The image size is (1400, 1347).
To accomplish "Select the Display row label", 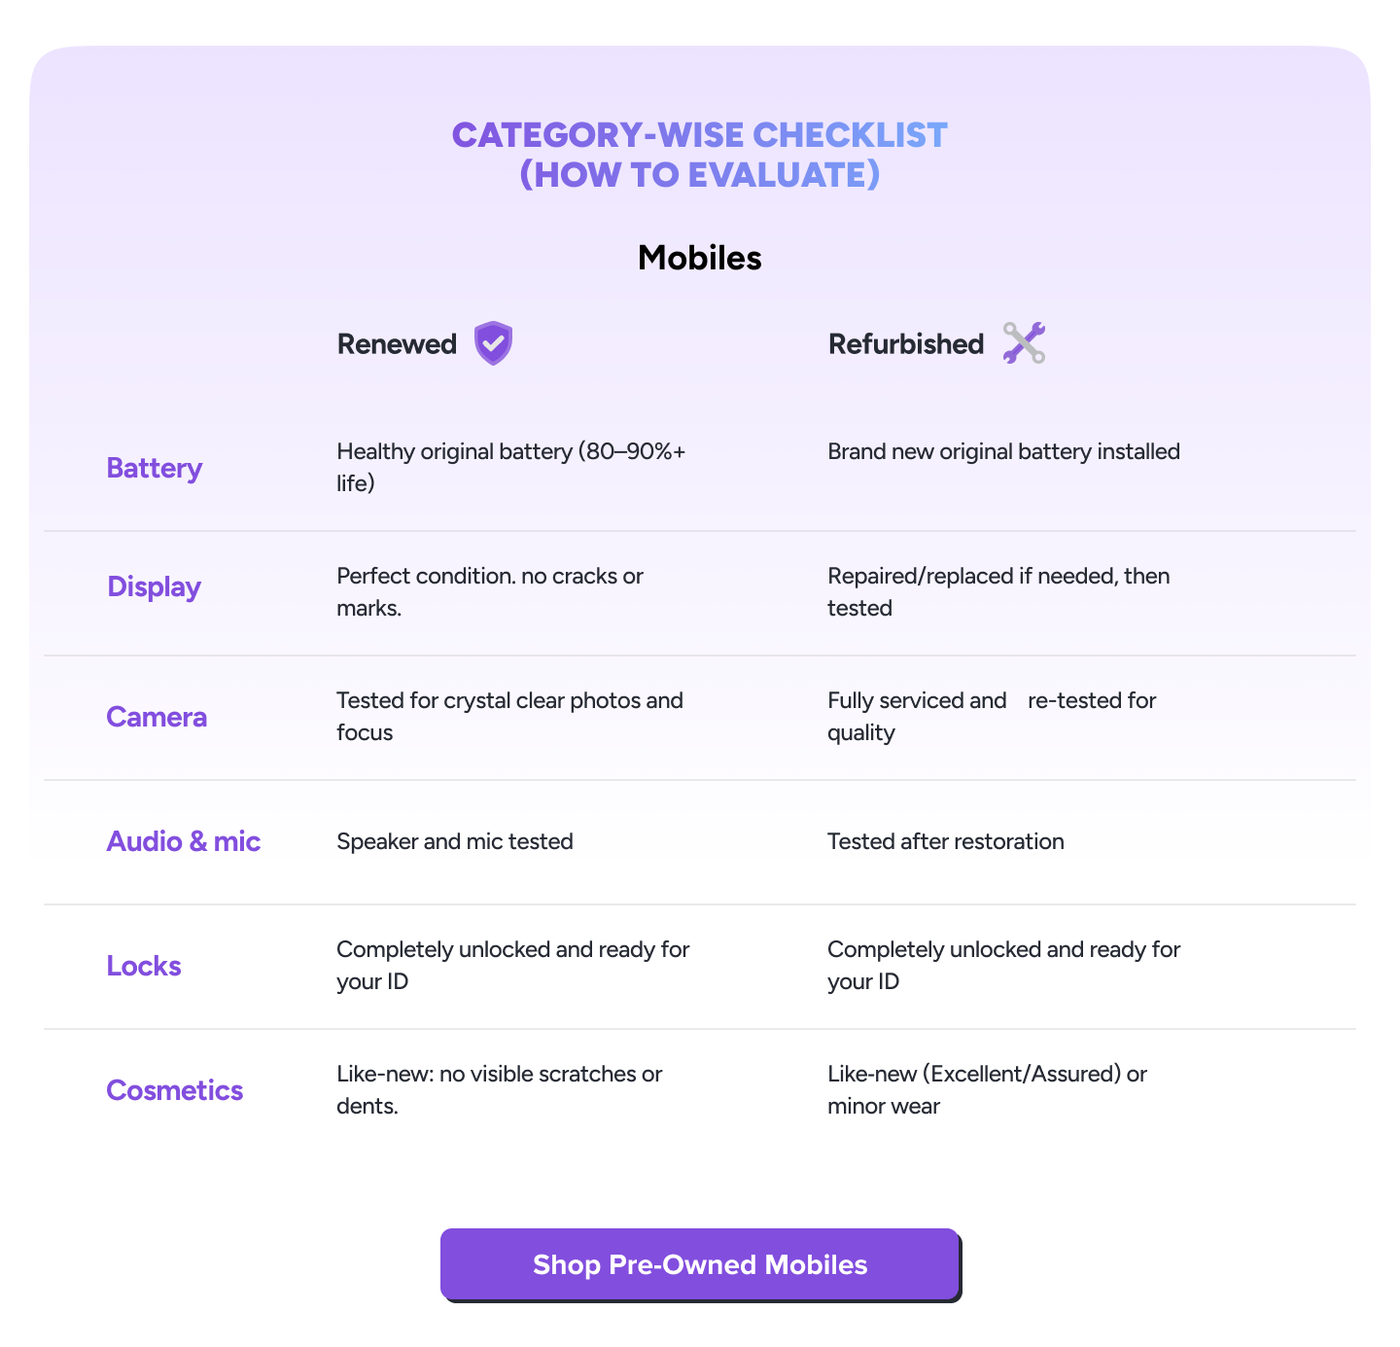I will [153, 587].
